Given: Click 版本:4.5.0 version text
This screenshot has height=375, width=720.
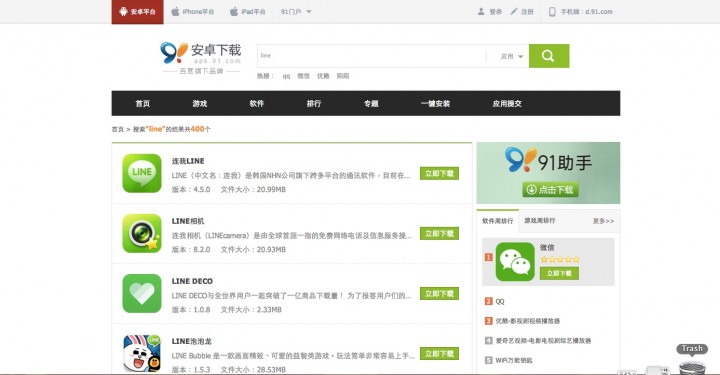Looking at the screenshot, I should pos(191,190).
